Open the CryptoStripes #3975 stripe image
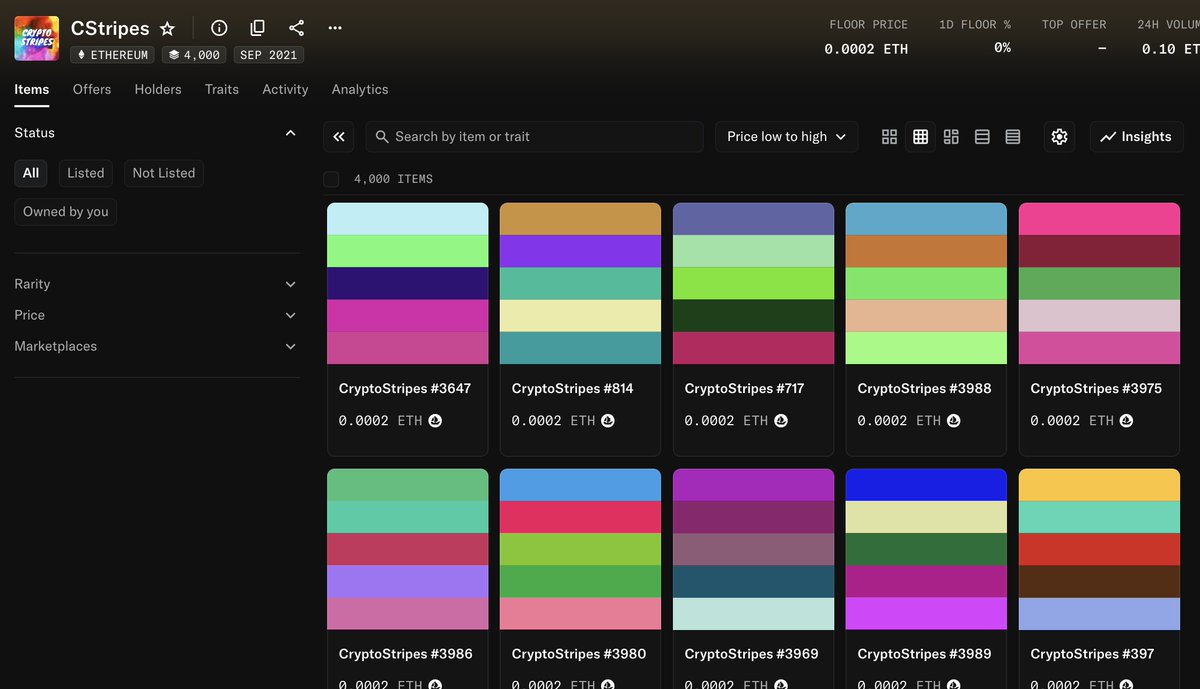 pos(1100,283)
